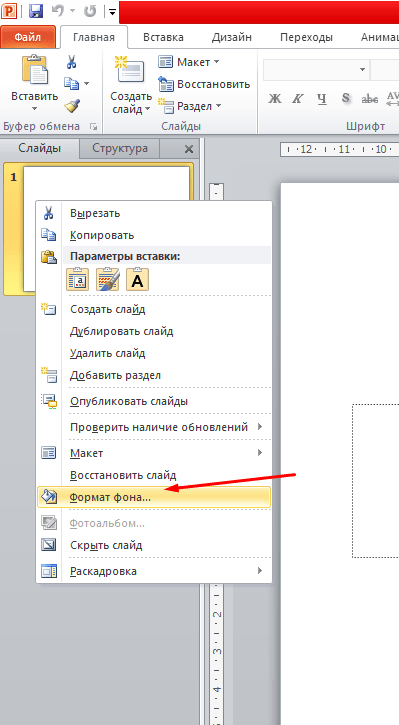Click the Скрыть слайд menu icon

tap(49, 545)
